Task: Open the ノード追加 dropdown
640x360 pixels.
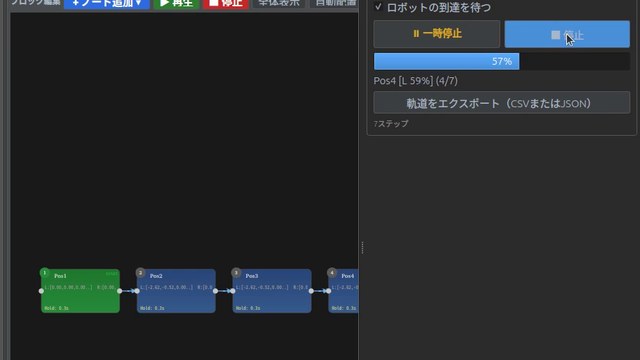Action: click(107, 3)
